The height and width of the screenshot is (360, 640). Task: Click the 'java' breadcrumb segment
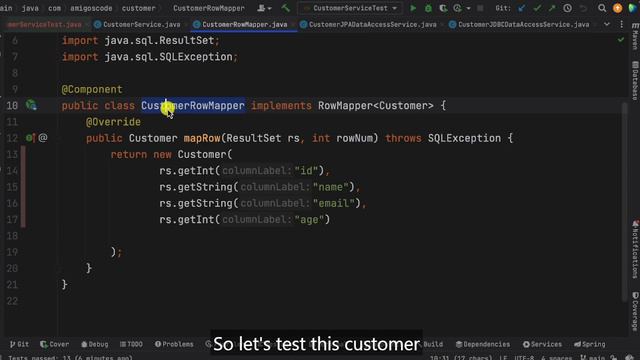[x=30, y=8]
